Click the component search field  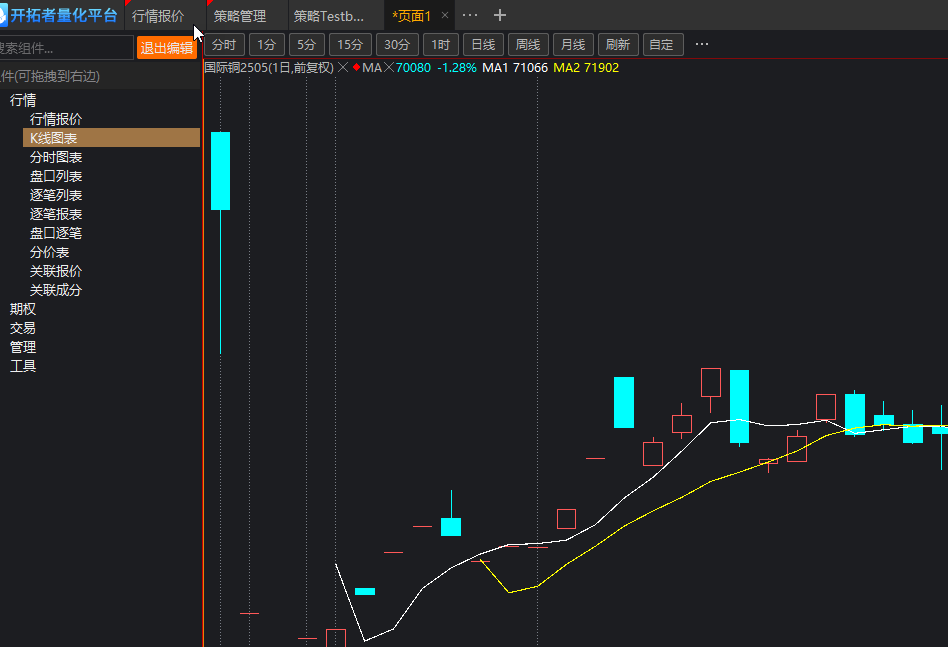(x=65, y=48)
